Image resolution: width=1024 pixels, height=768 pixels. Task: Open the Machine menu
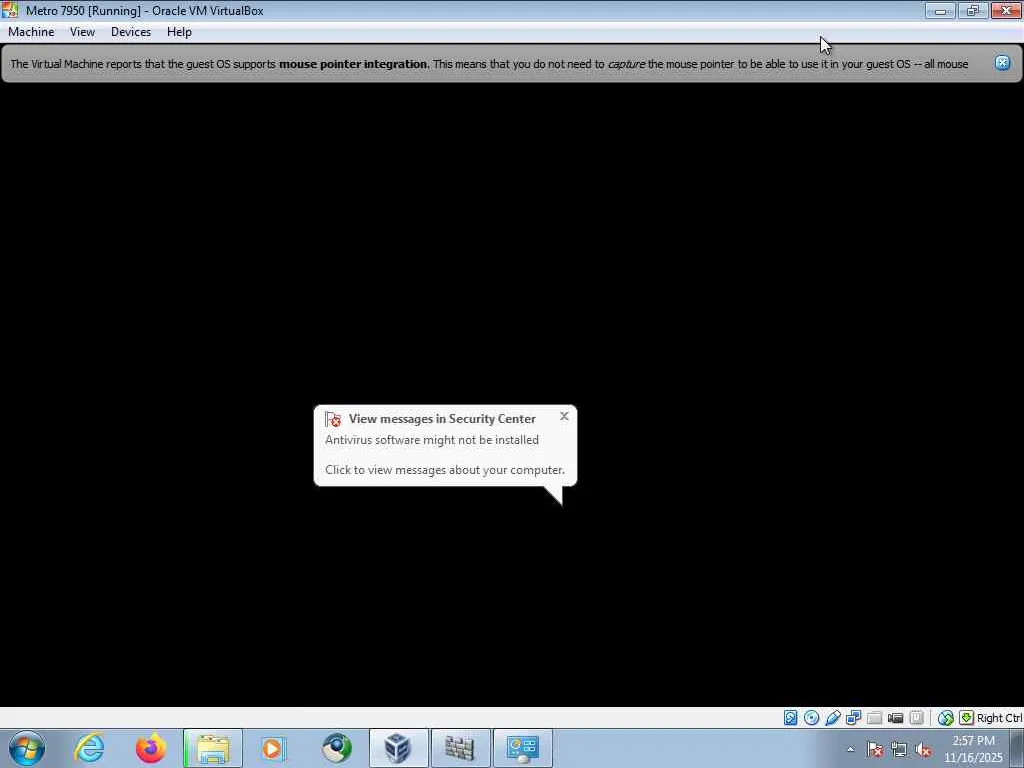[x=31, y=32]
